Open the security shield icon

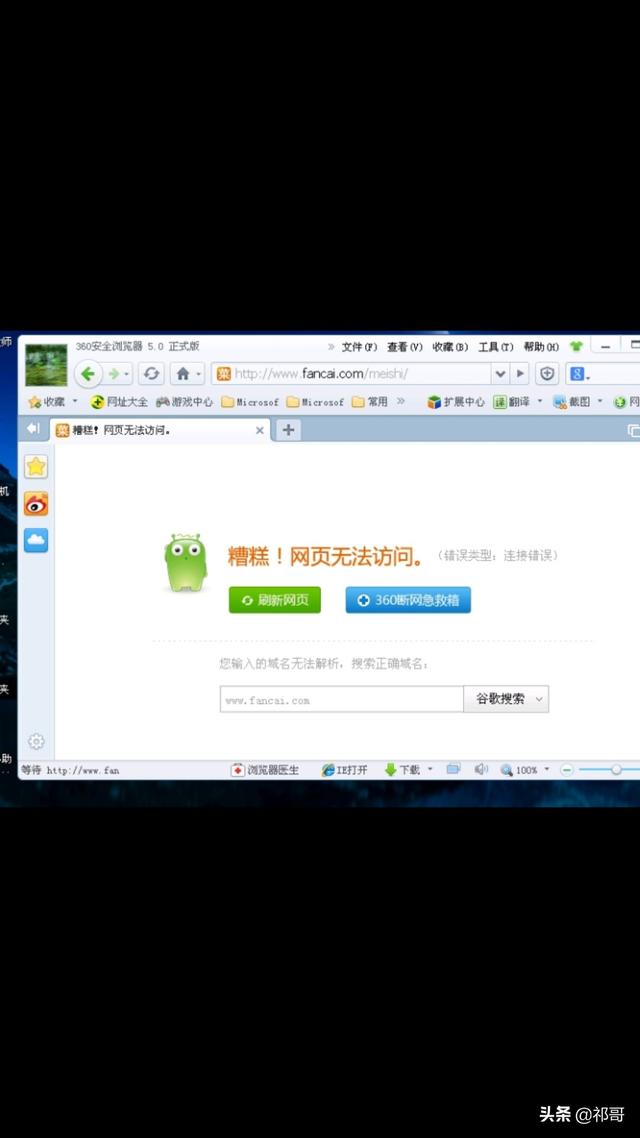(x=547, y=374)
